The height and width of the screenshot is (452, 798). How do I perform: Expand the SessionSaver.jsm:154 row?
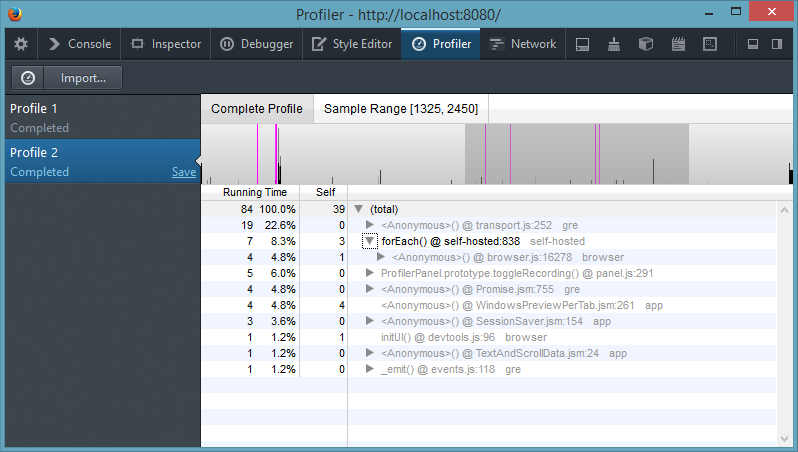[x=370, y=321]
